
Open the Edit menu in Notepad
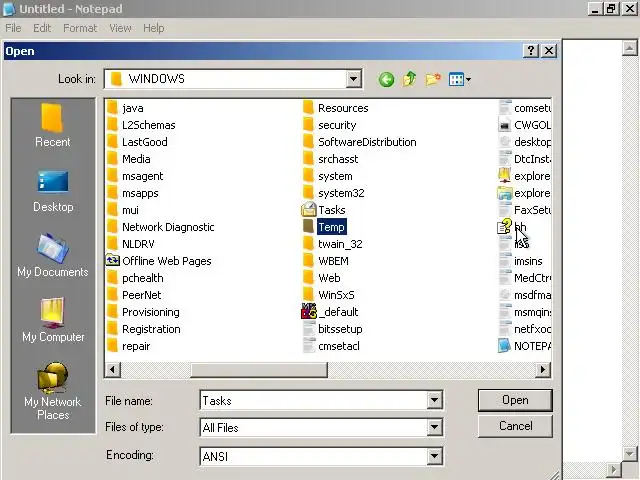click(42, 28)
